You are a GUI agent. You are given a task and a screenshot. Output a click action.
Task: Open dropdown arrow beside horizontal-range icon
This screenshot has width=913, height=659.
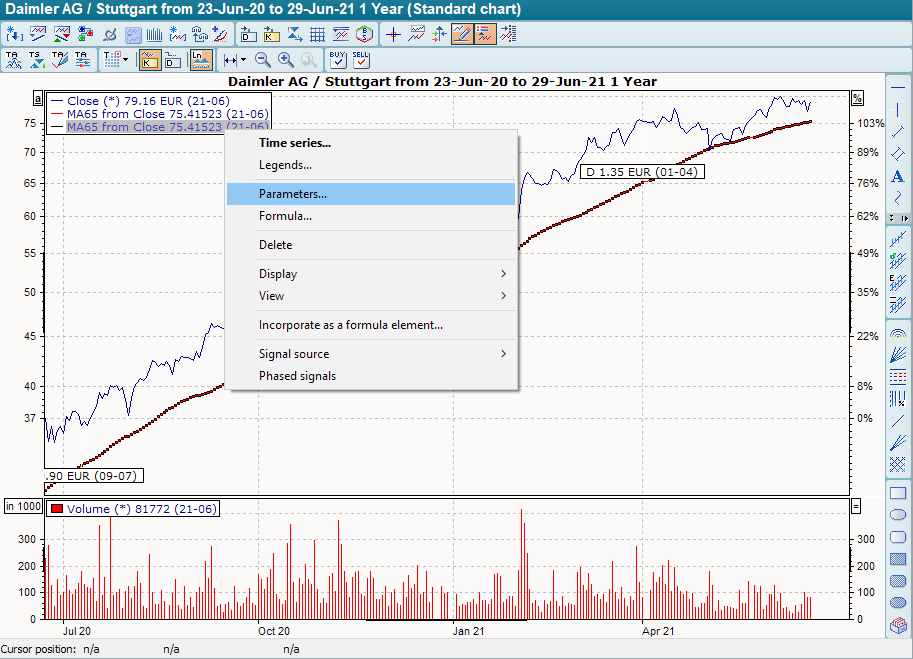click(242, 60)
